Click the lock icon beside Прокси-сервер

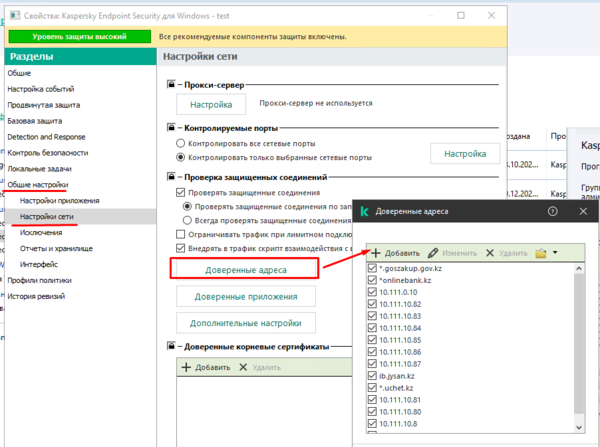coord(172,86)
